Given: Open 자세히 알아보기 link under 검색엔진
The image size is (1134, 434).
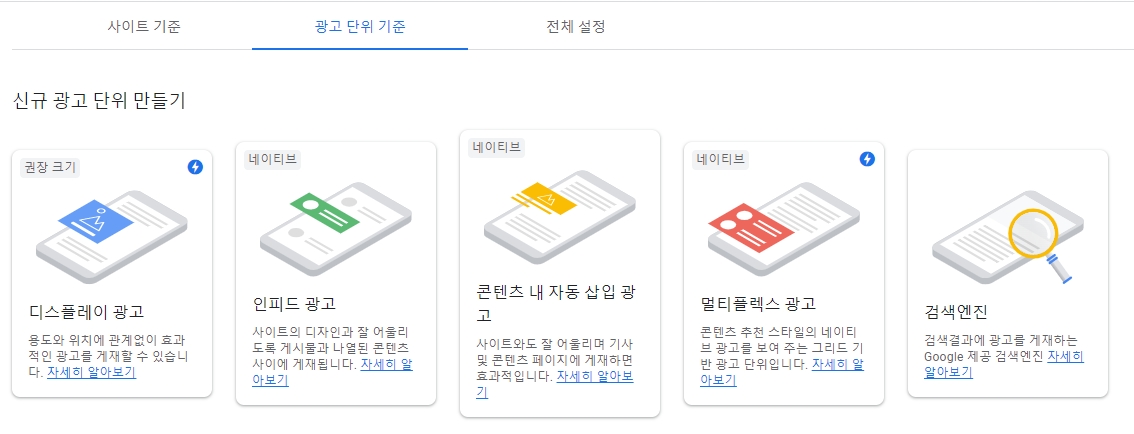Looking at the screenshot, I should (1005, 365).
